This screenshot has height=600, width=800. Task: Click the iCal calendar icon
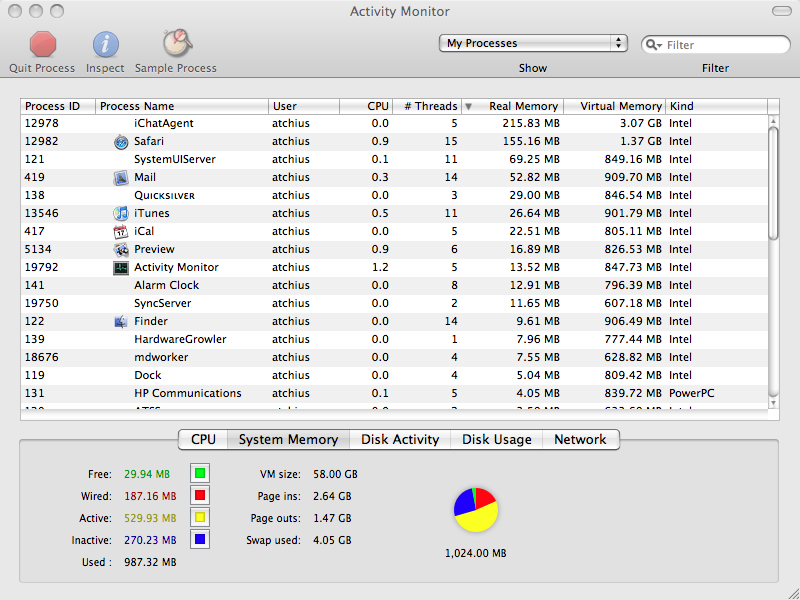click(120, 232)
